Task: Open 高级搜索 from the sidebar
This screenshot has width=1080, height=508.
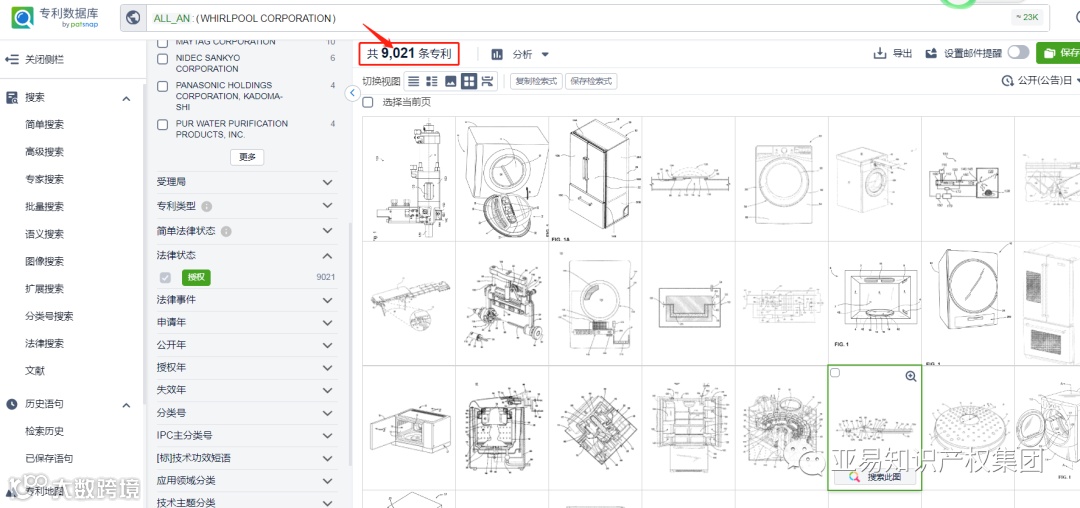Action: coord(45,152)
